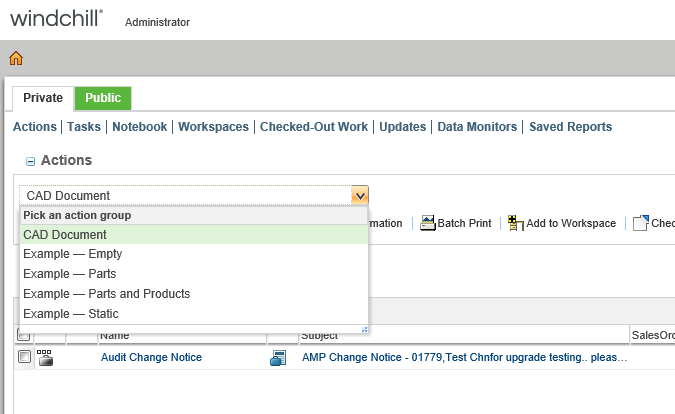Open the Tasks link
Screen dimensions: 675x414
tap(84, 127)
